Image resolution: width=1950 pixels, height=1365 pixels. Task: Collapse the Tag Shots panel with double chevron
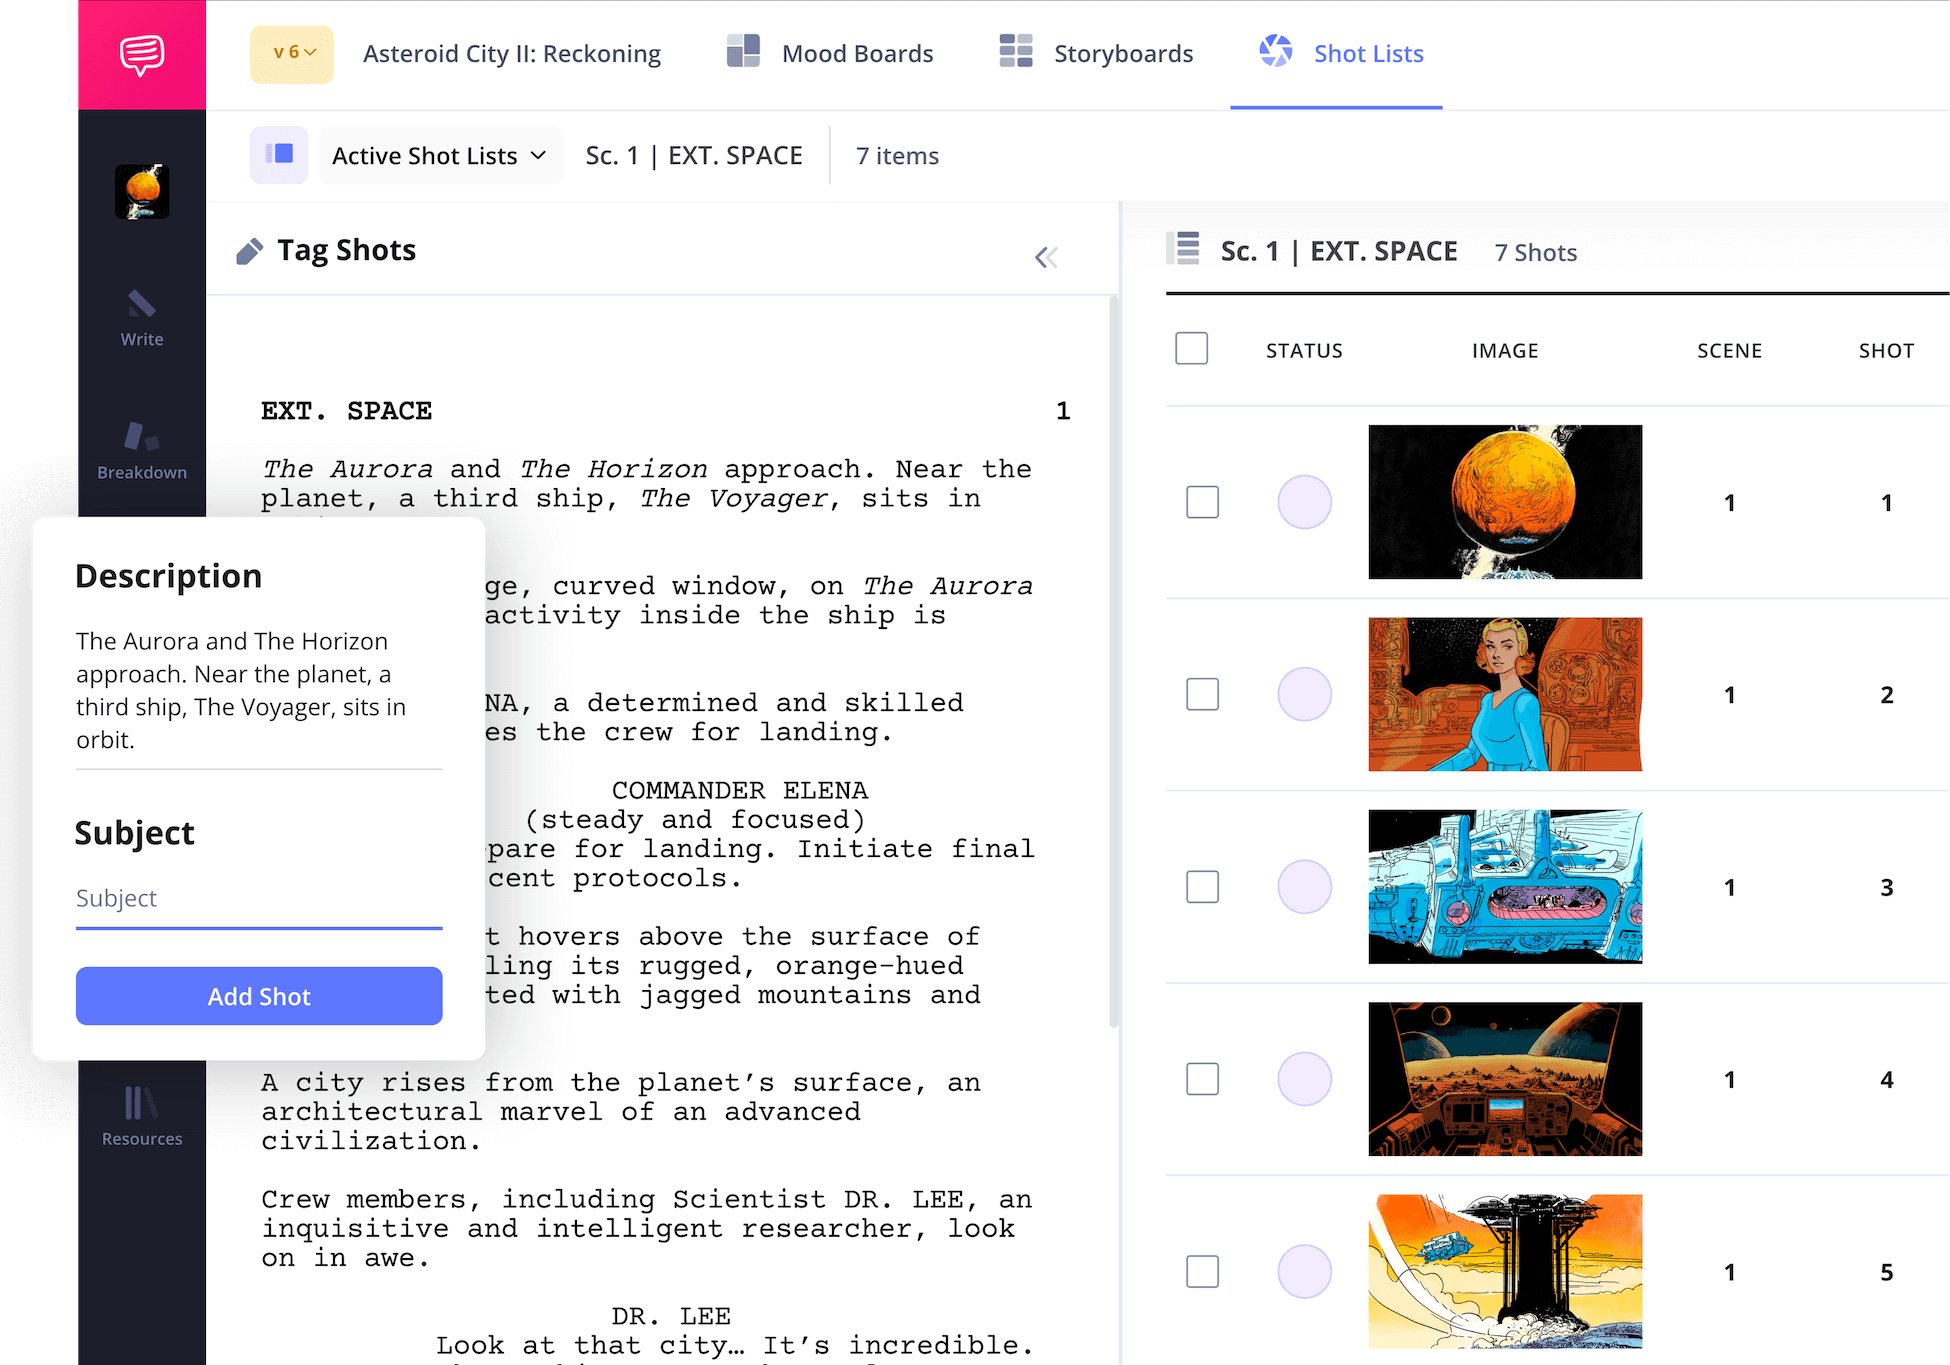click(1046, 257)
